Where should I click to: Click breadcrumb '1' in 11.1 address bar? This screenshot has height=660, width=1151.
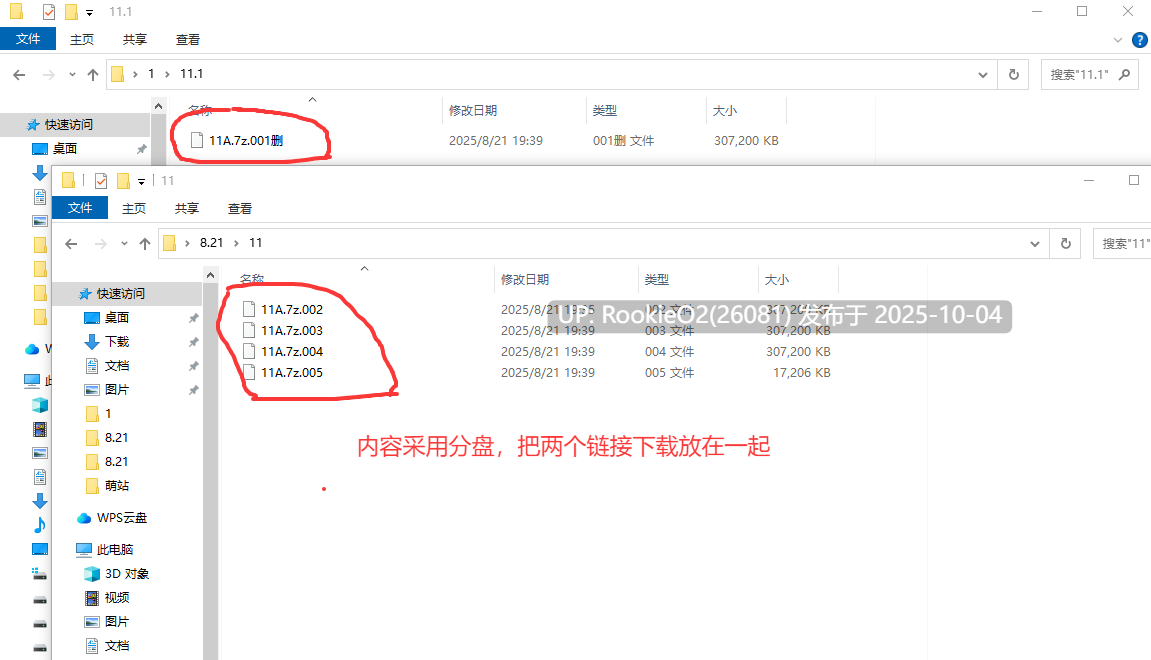click(151, 74)
